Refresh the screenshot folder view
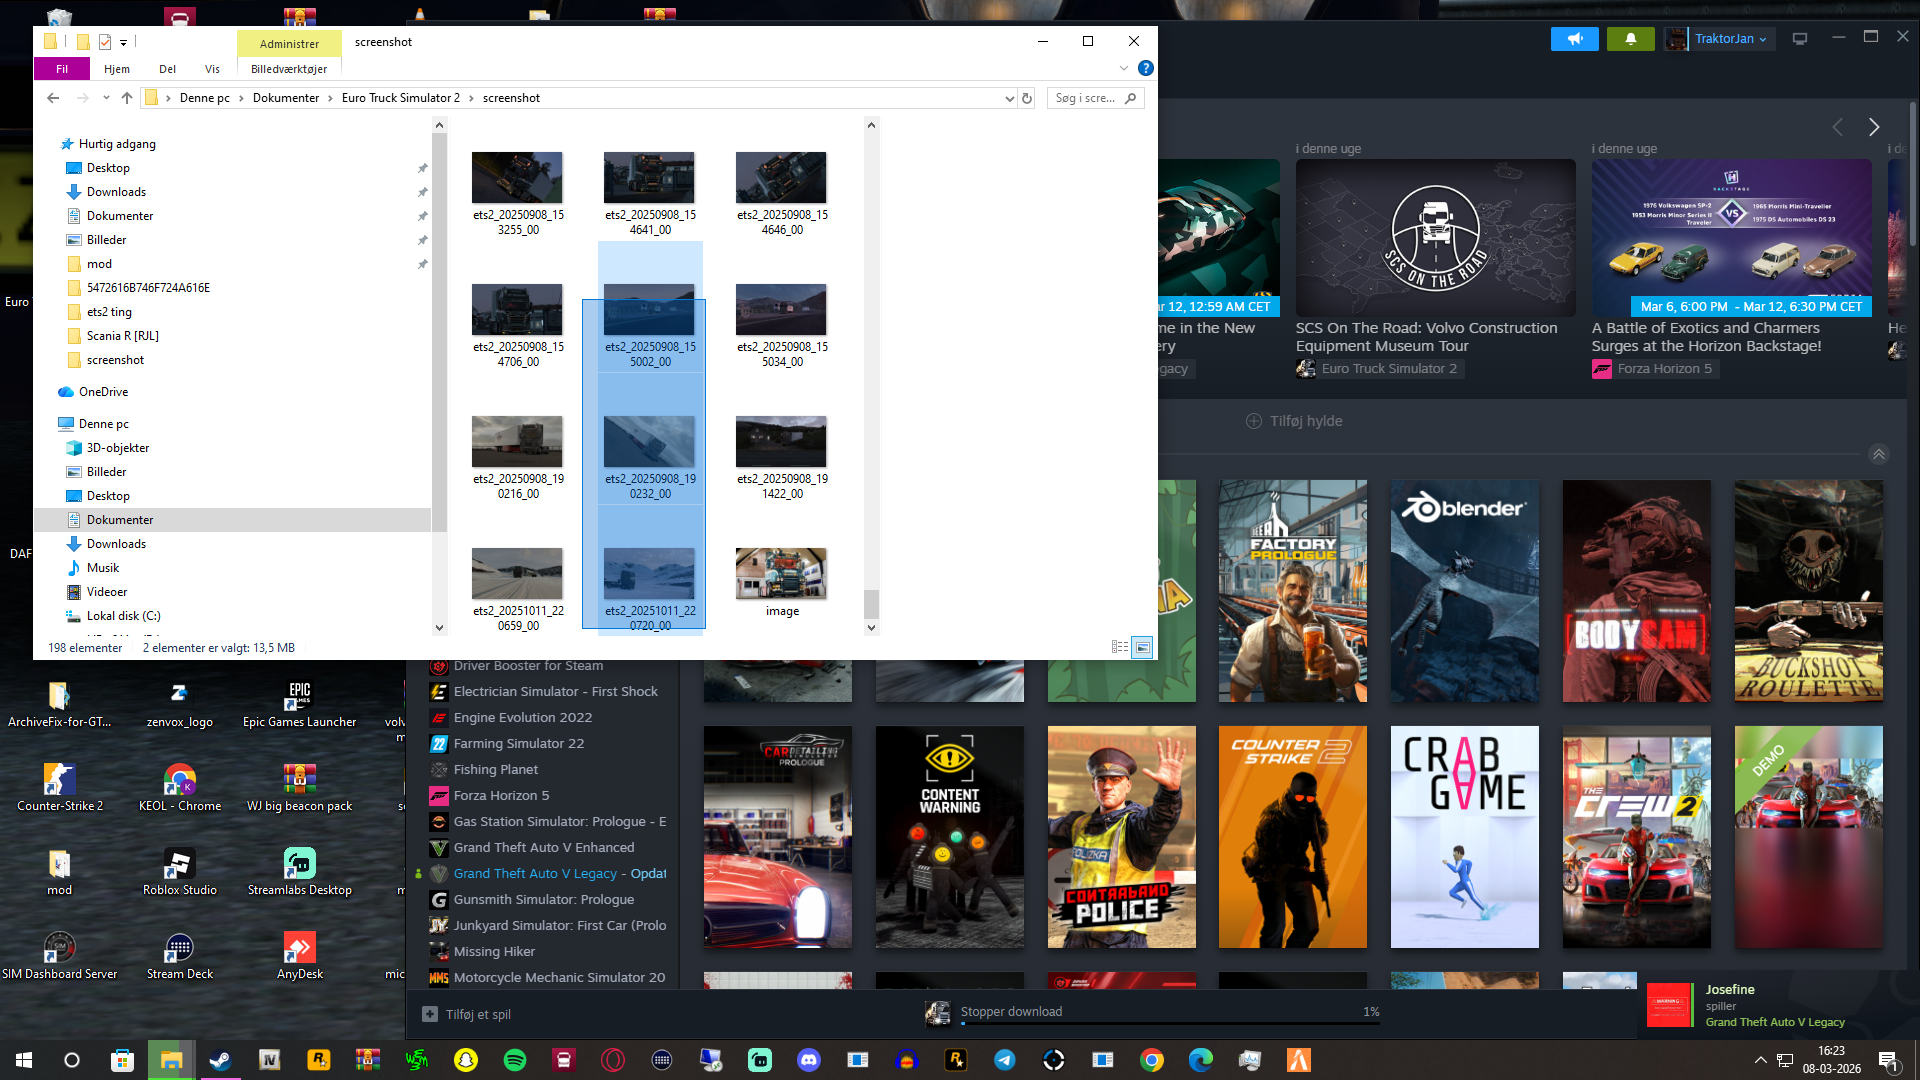Viewport: 1920px width, 1080px height. click(x=1026, y=98)
